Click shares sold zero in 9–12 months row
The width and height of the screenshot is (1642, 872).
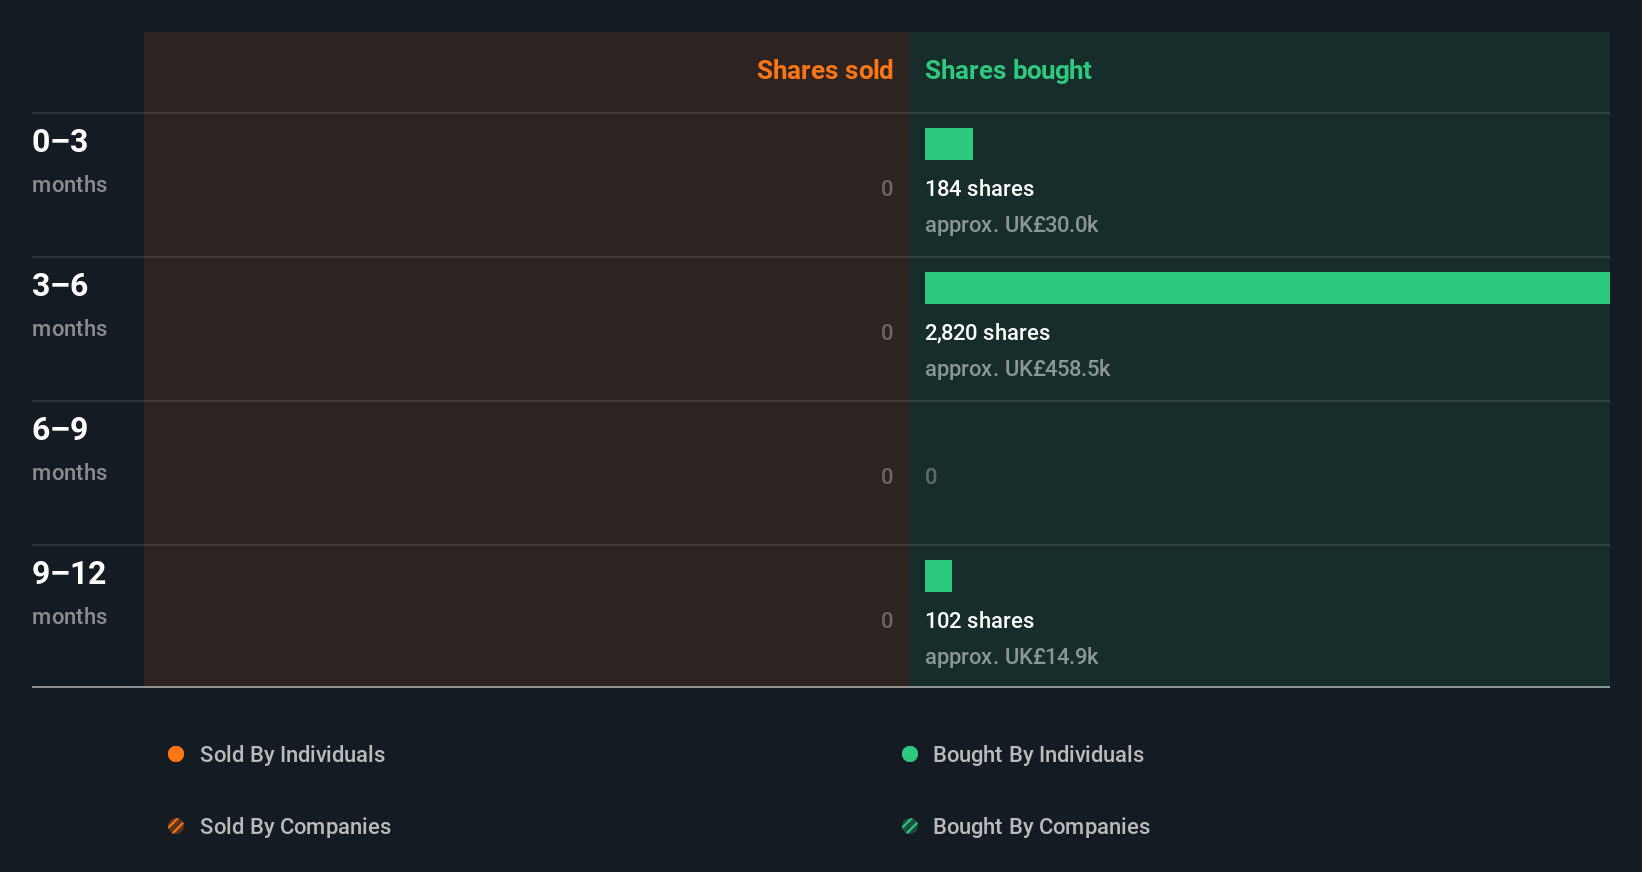point(887,620)
